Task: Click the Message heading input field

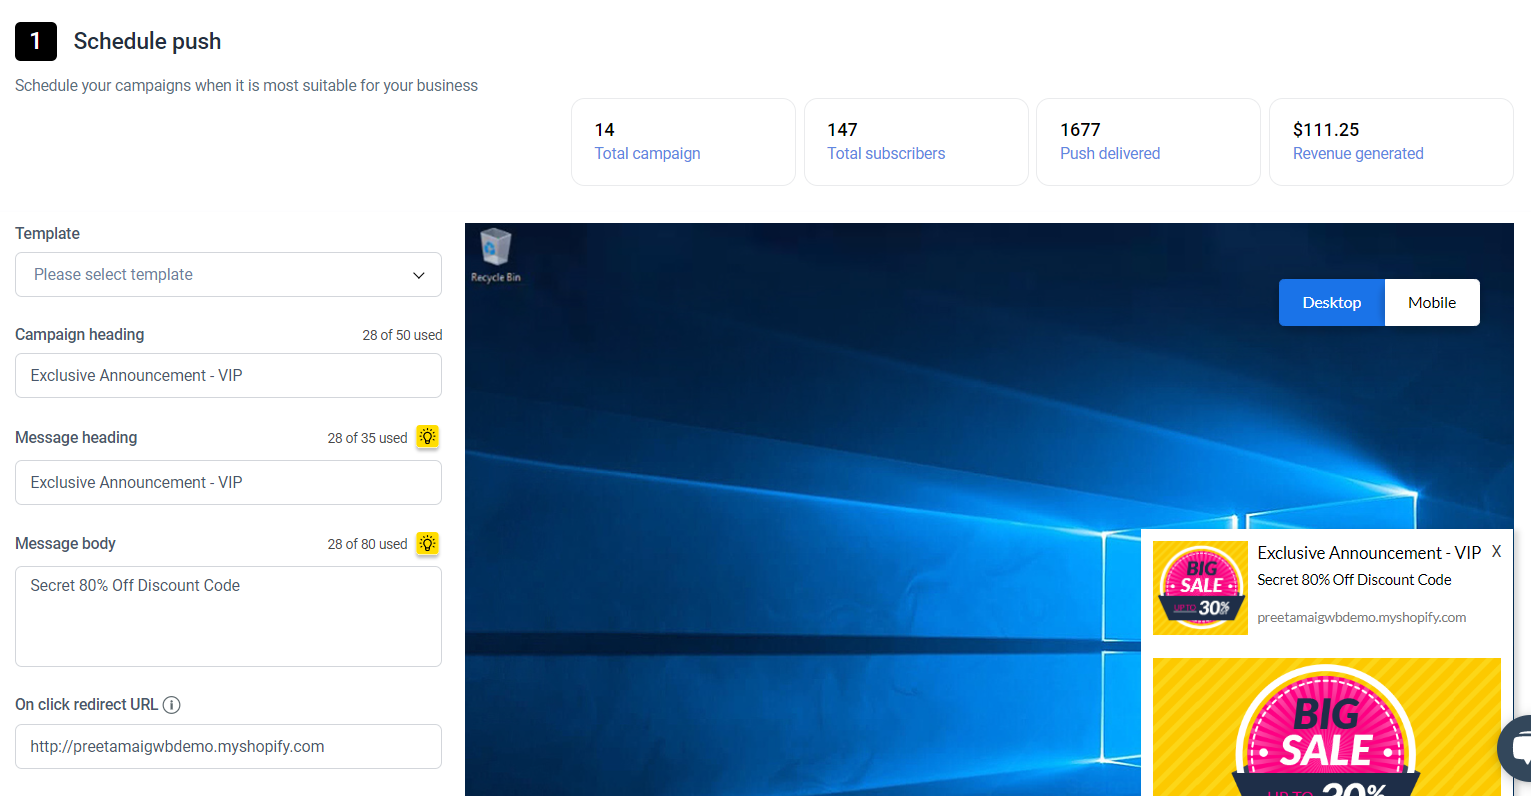Action: [228, 483]
